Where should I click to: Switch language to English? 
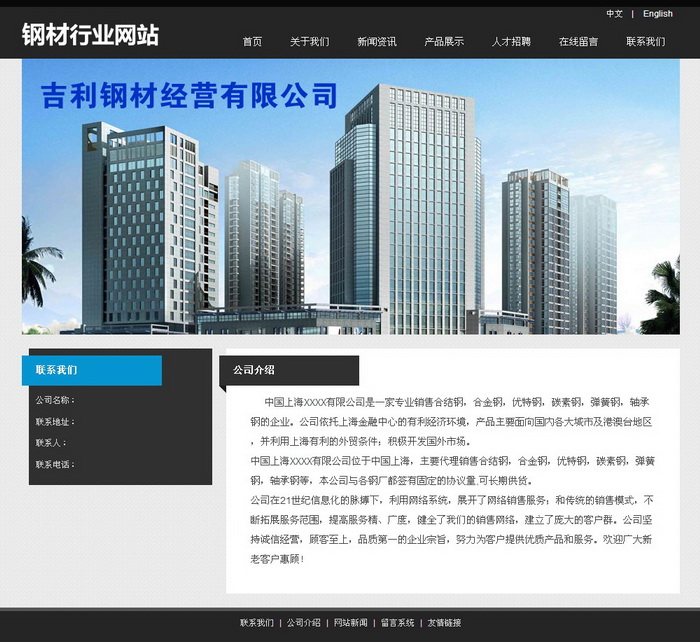tap(657, 14)
